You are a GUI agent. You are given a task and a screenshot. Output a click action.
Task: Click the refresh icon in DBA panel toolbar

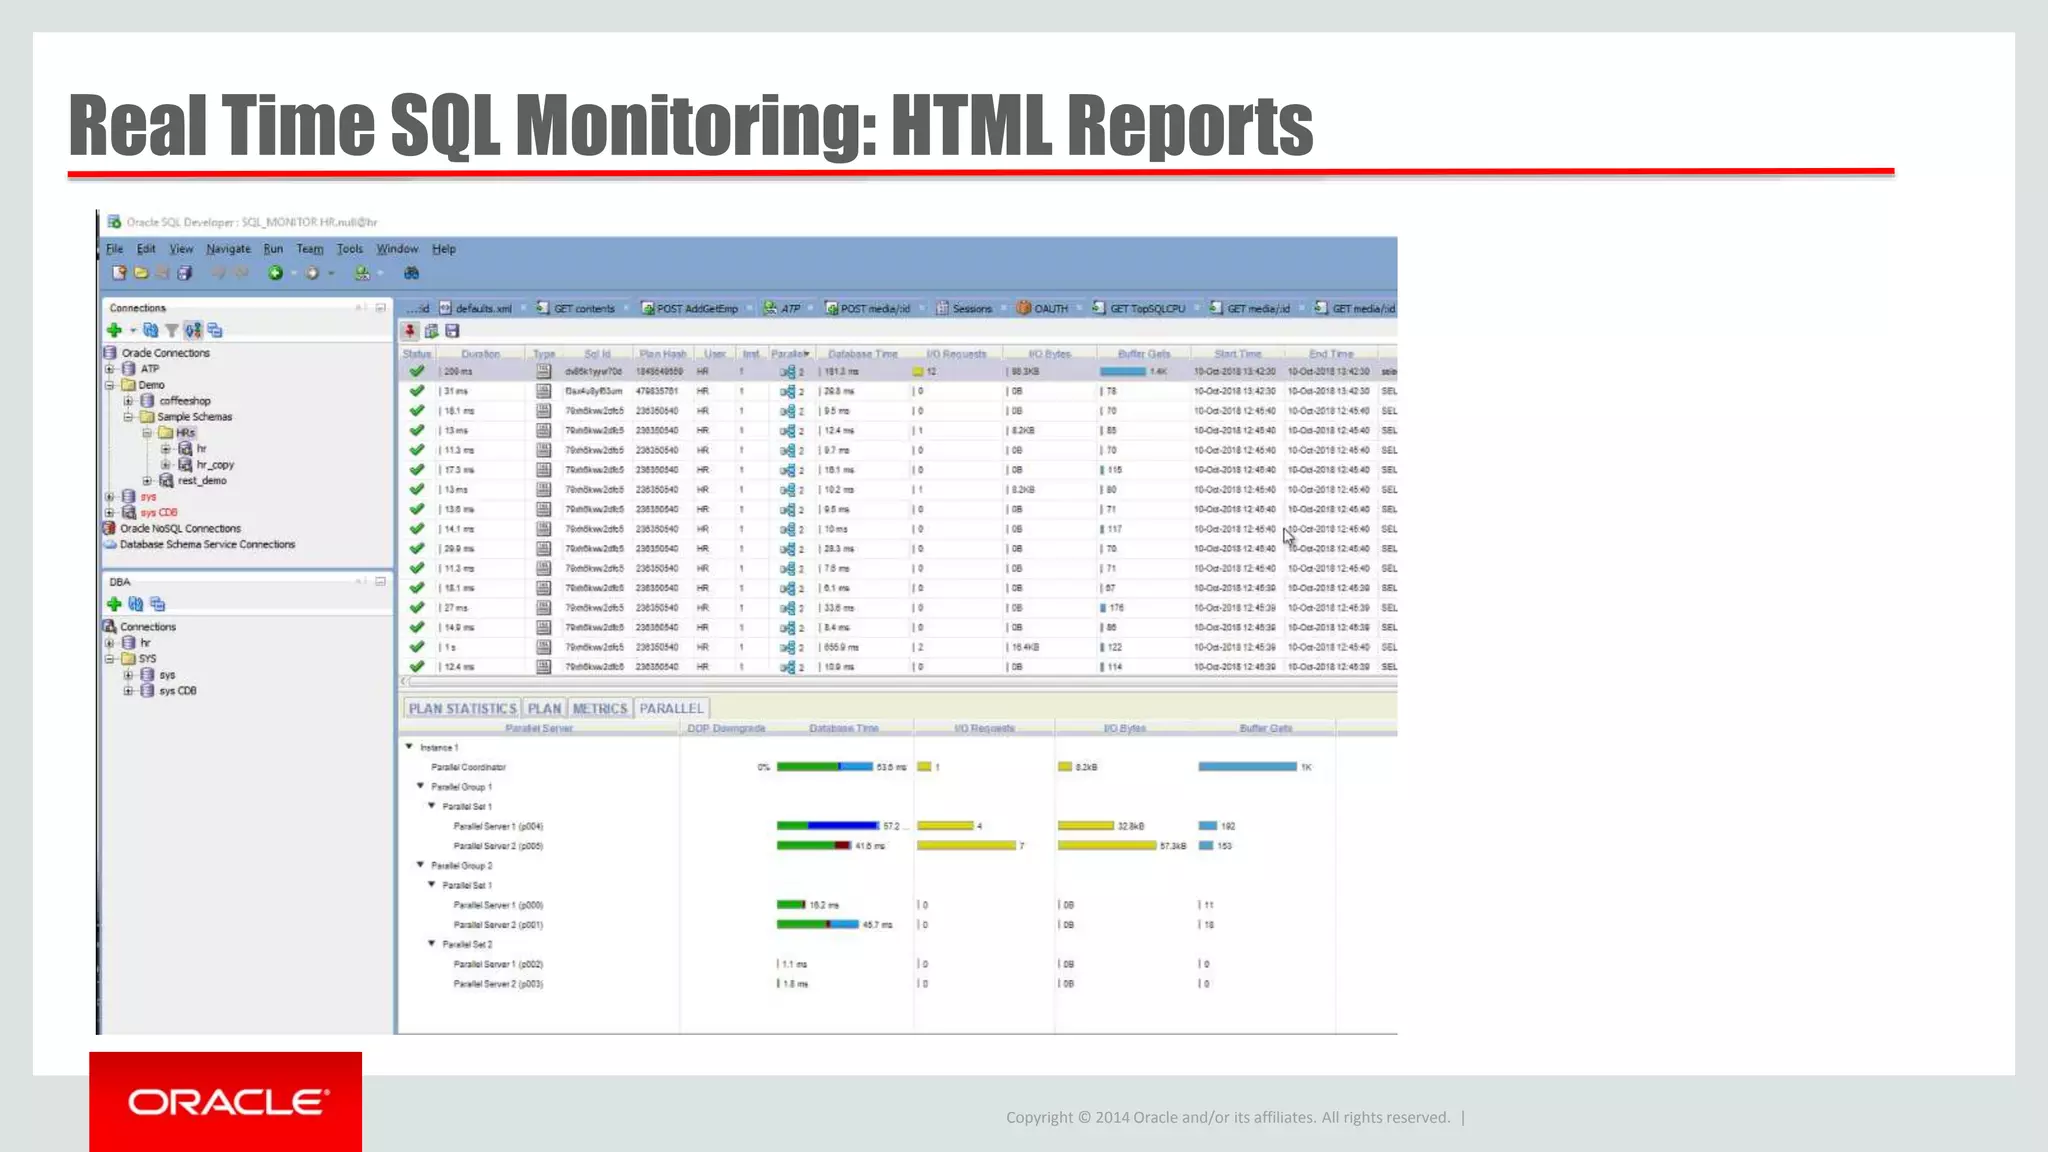(x=135, y=604)
